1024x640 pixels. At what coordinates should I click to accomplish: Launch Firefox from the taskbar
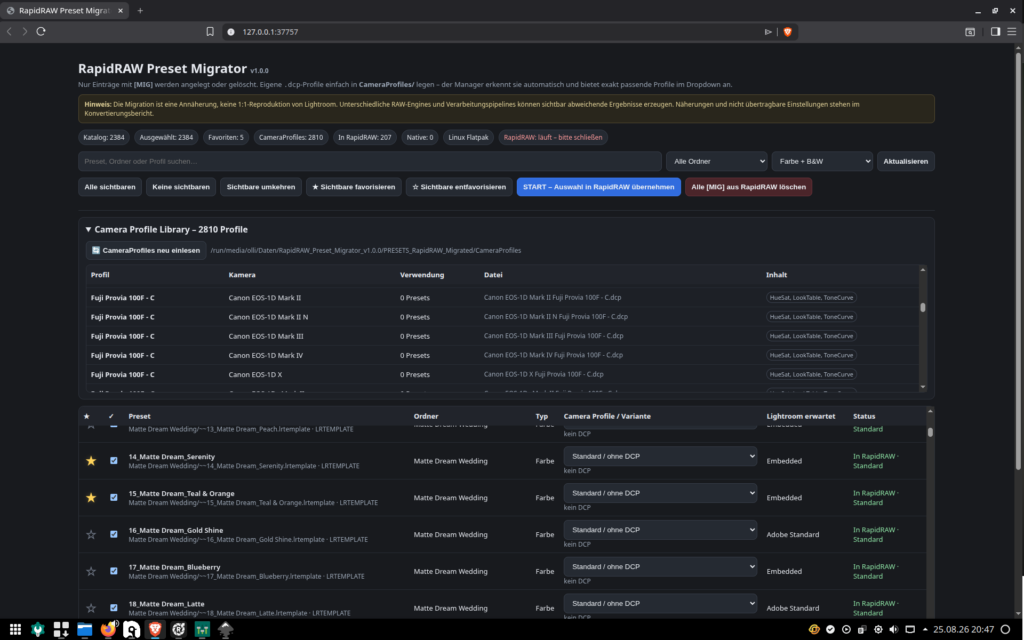[108, 630]
